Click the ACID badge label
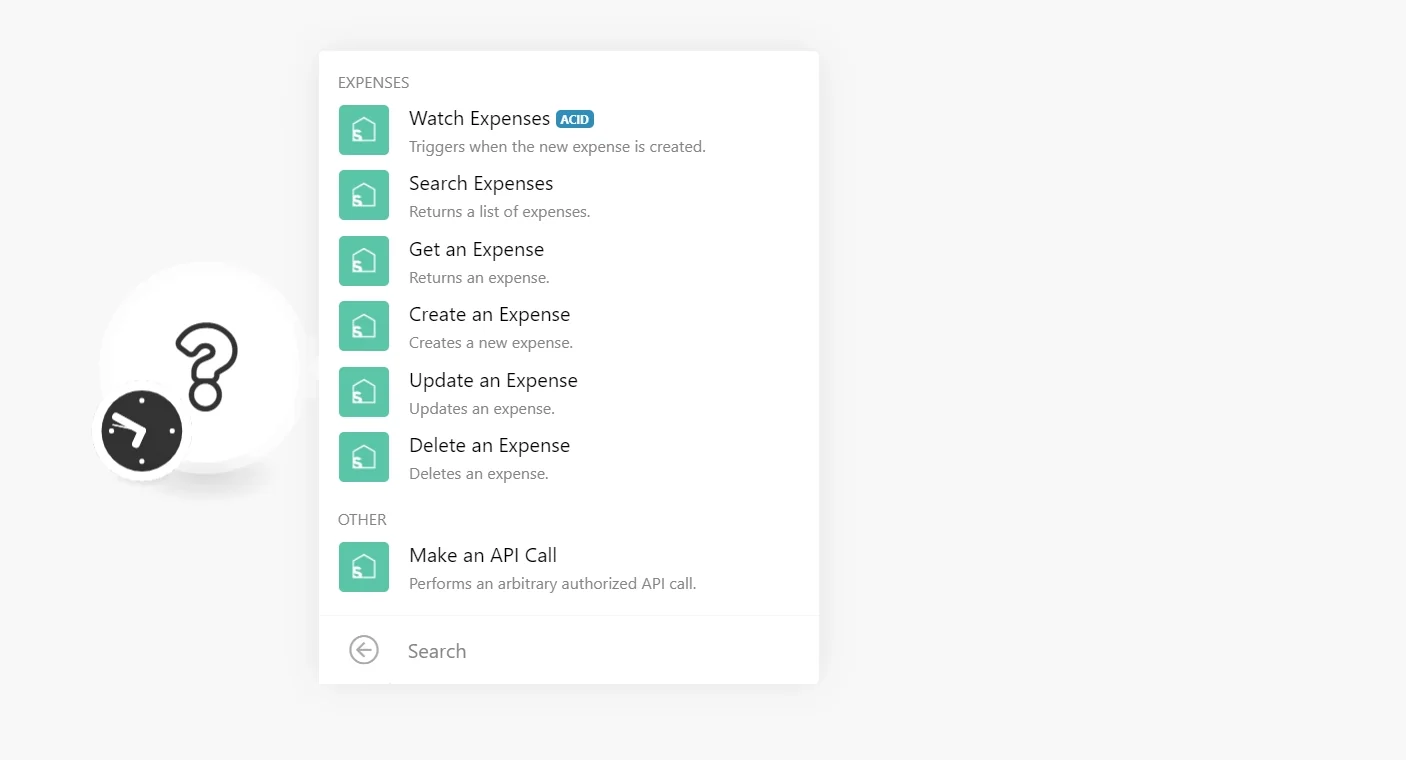 tap(575, 119)
